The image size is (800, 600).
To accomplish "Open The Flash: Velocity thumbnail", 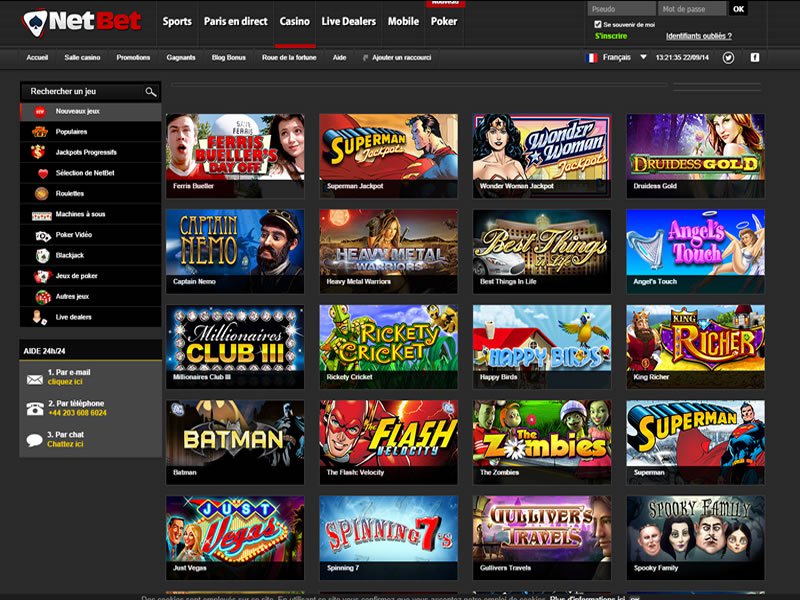I will [388, 442].
